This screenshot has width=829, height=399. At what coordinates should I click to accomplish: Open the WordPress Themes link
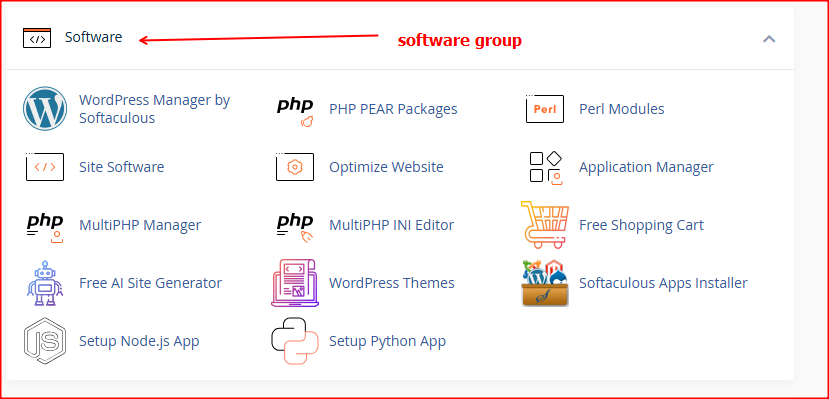tap(392, 283)
